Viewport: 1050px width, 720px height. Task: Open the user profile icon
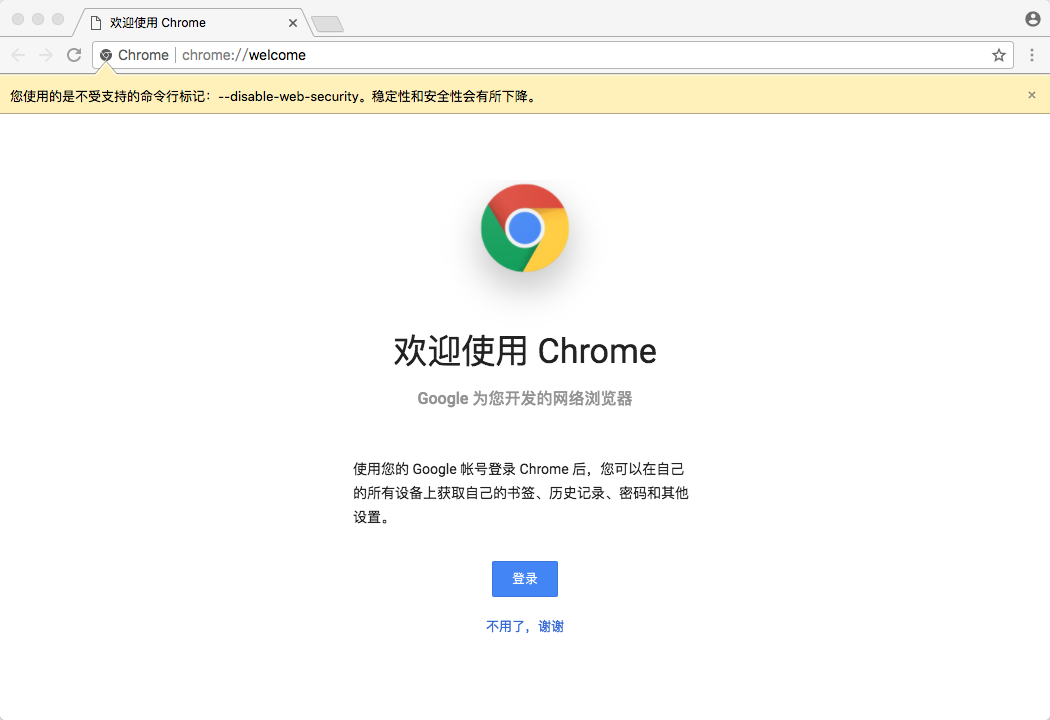[x=1033, y=19]
